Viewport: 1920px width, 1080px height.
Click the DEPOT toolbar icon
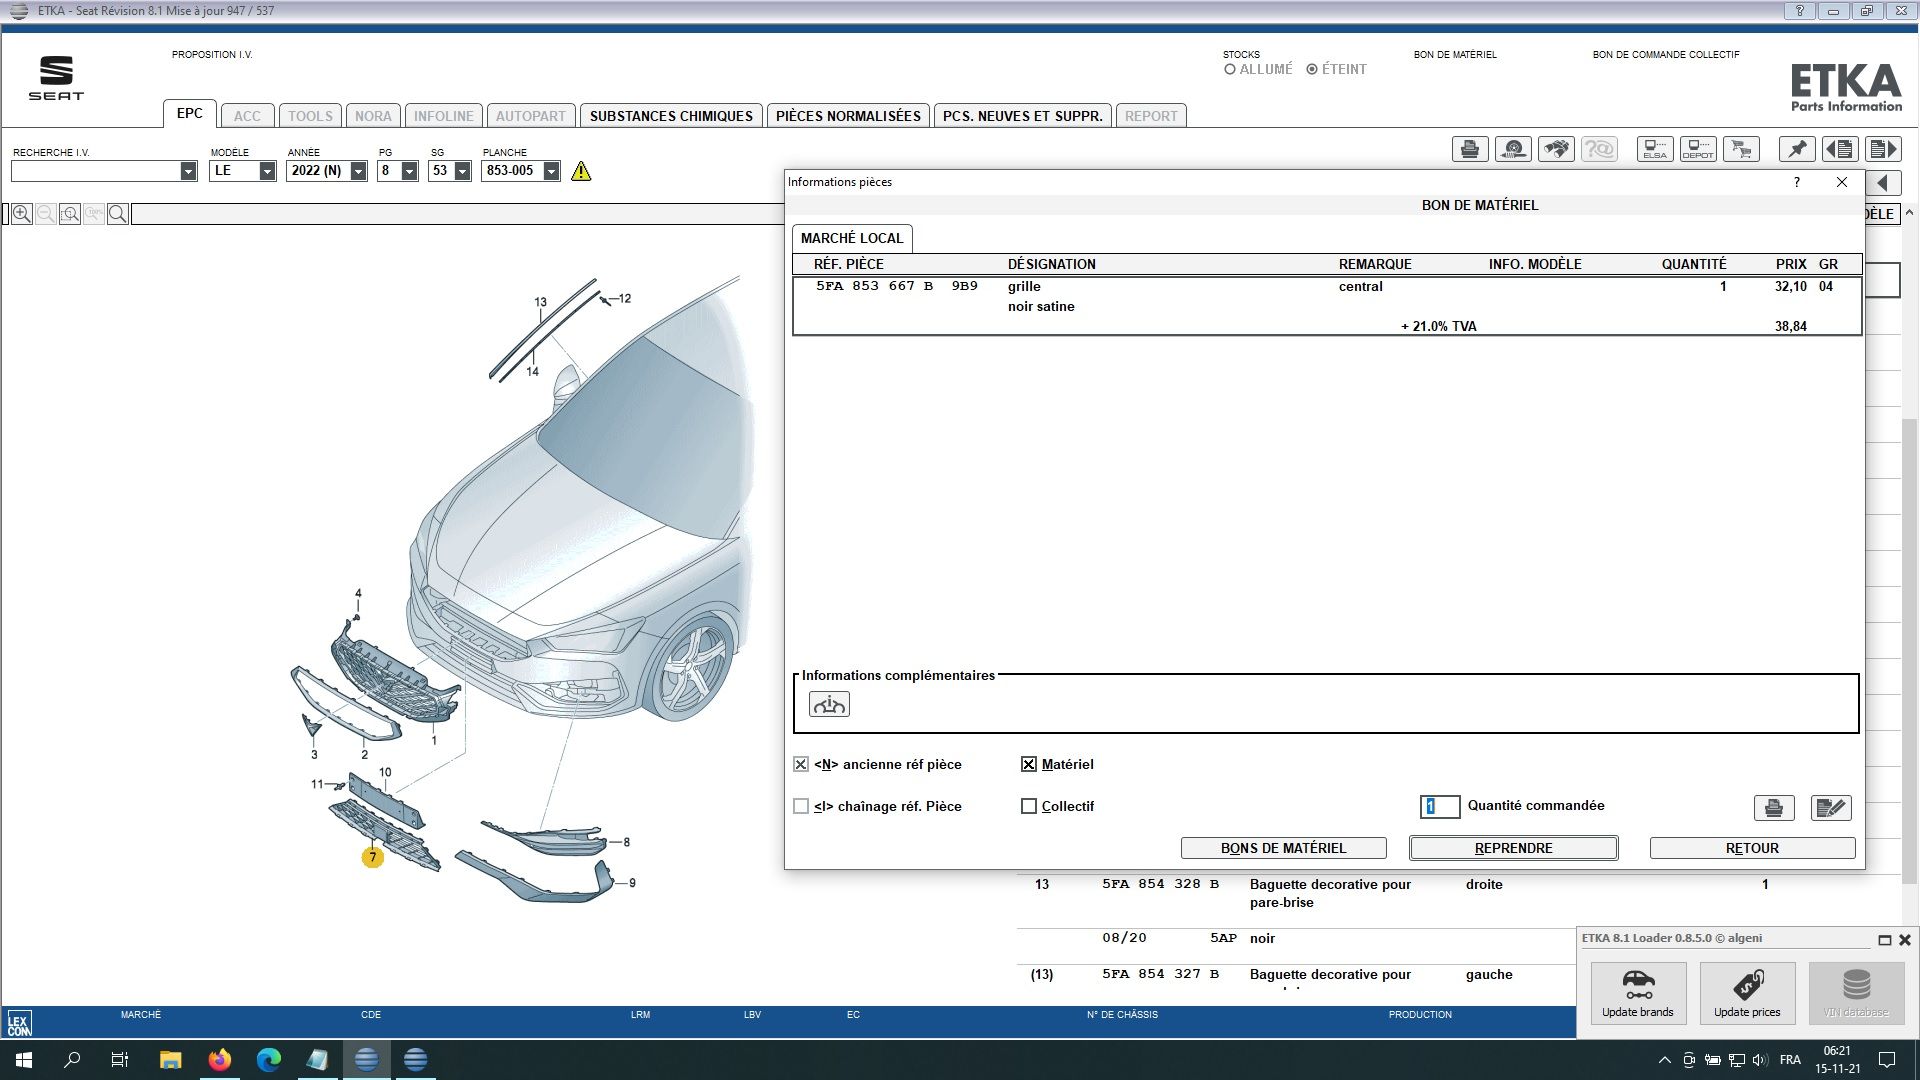pyautogui.click(x=1698, y=150)
